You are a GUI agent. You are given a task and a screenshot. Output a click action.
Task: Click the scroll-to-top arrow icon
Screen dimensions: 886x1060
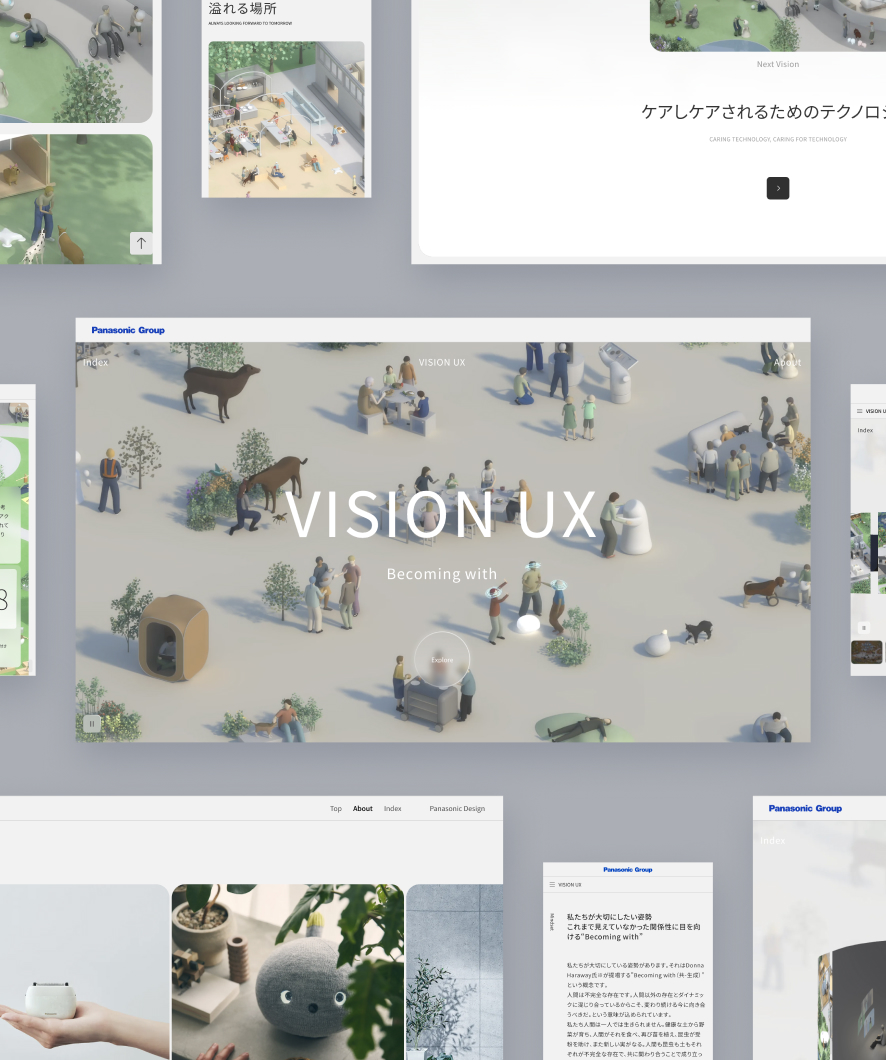141,243
